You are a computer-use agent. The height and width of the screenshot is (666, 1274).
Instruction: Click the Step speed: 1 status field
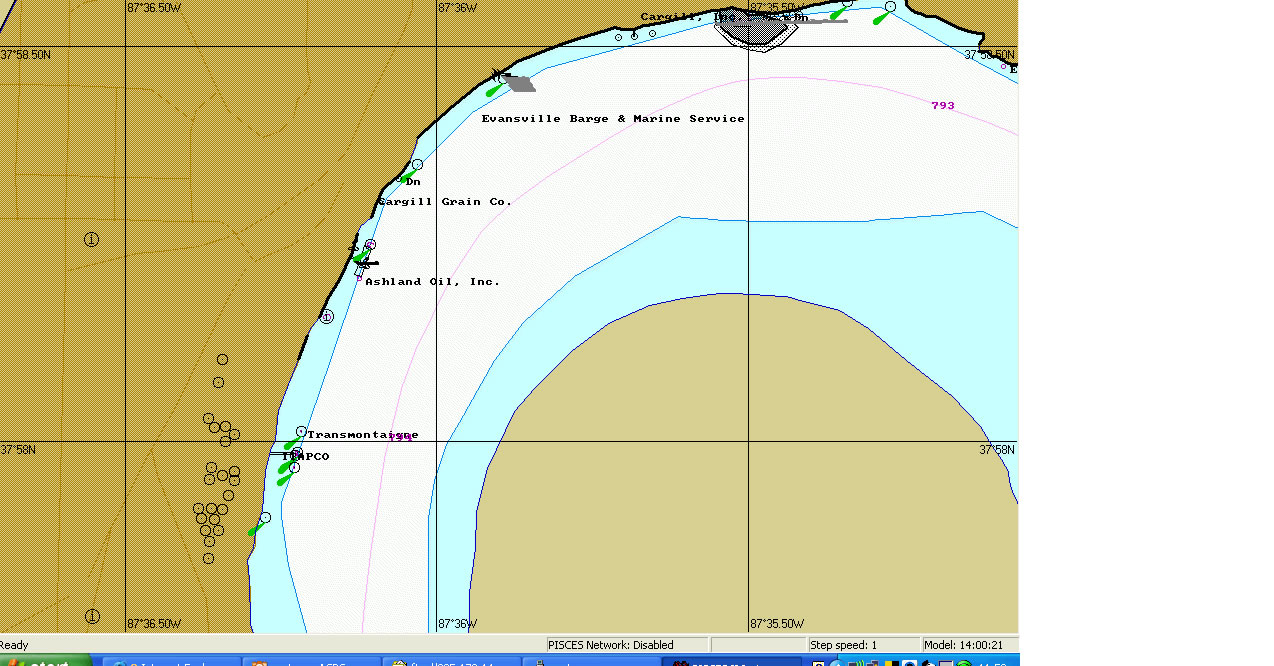(864, 645)
